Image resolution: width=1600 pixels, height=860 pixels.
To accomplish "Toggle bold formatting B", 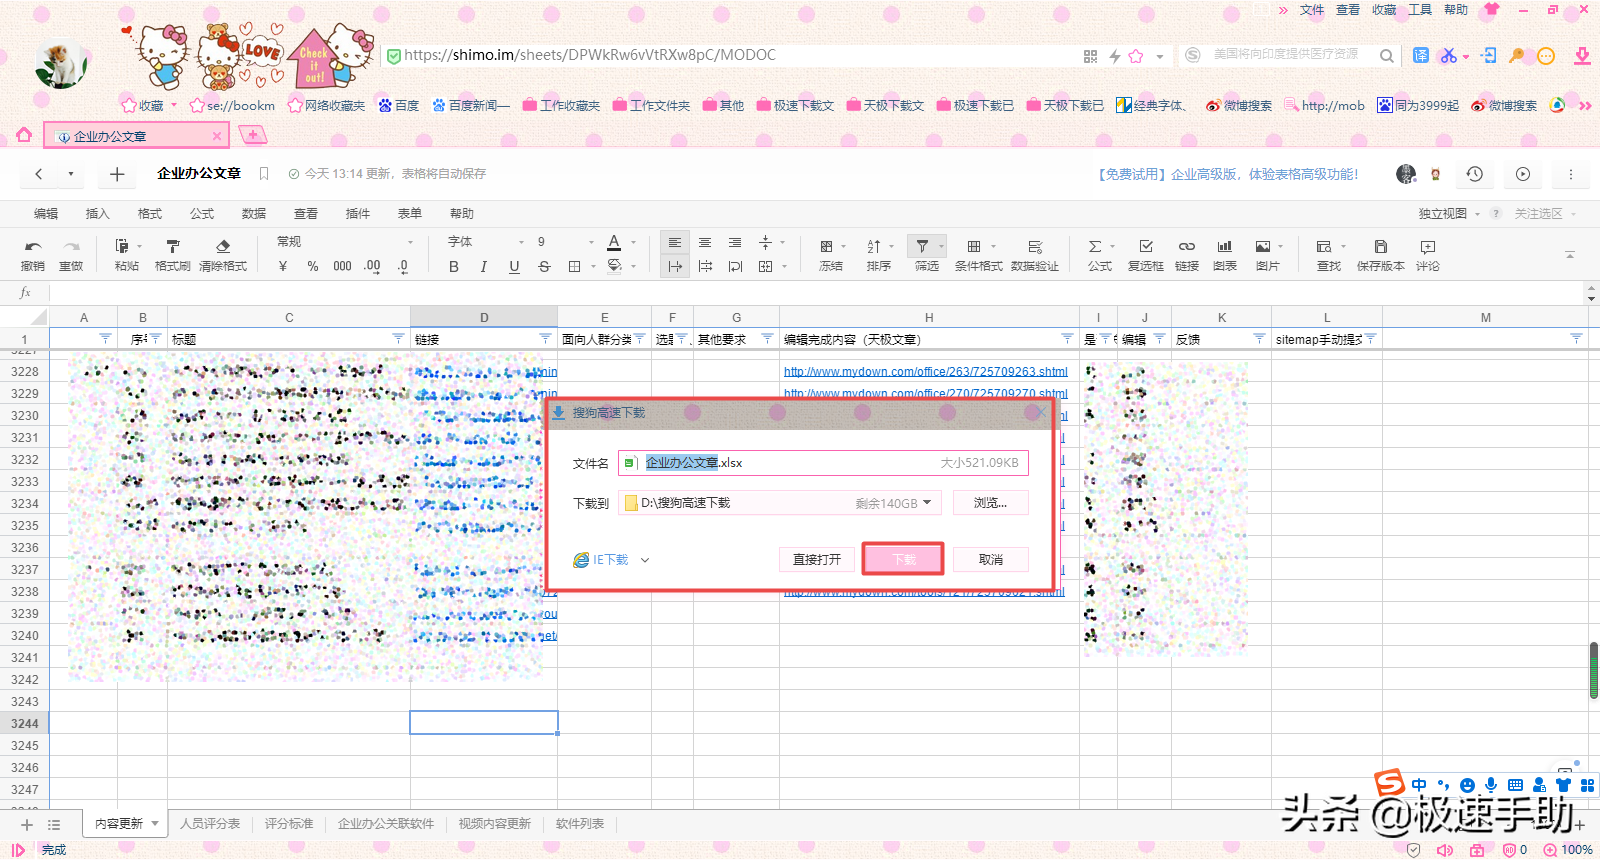I will pos(454,266).
